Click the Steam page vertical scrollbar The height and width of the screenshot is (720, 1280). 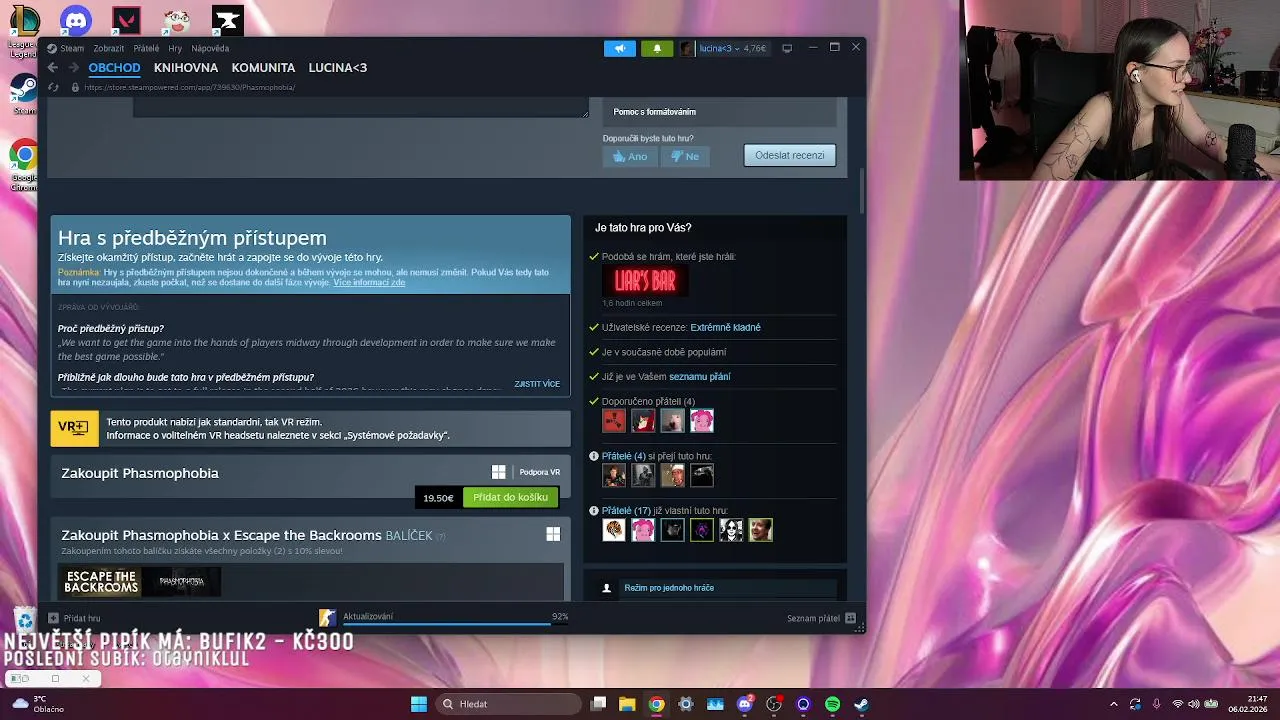point(861,190)
